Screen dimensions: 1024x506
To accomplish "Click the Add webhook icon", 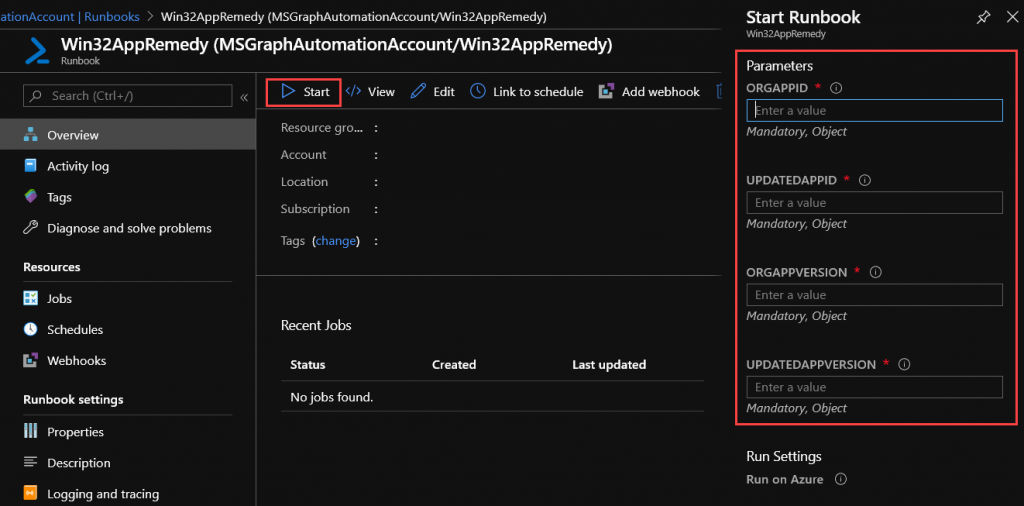I will 606,91.
